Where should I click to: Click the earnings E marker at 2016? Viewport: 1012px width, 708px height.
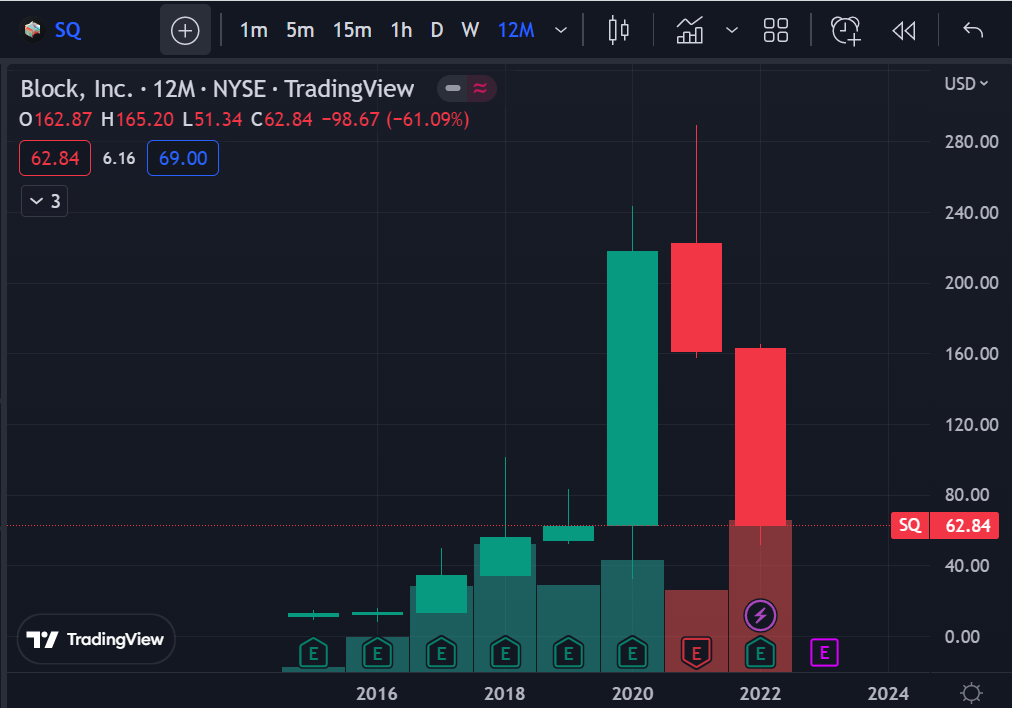pos(378,654)
